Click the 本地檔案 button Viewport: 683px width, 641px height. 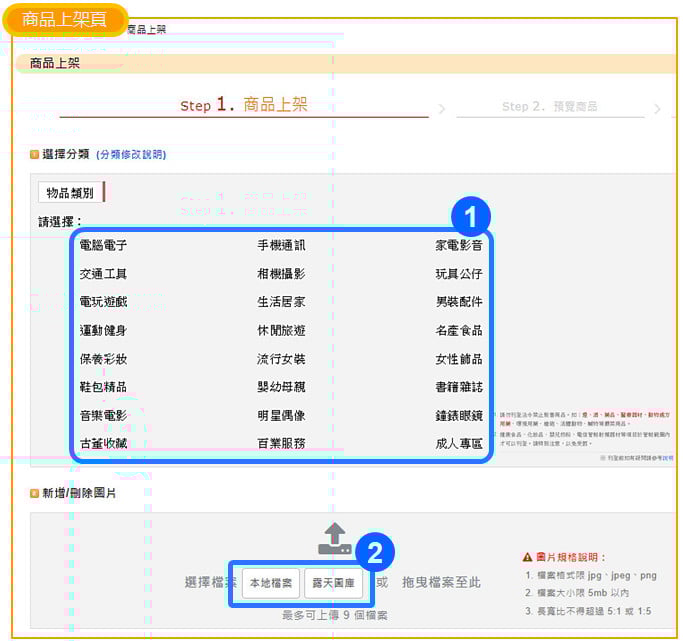click(271, 583)
